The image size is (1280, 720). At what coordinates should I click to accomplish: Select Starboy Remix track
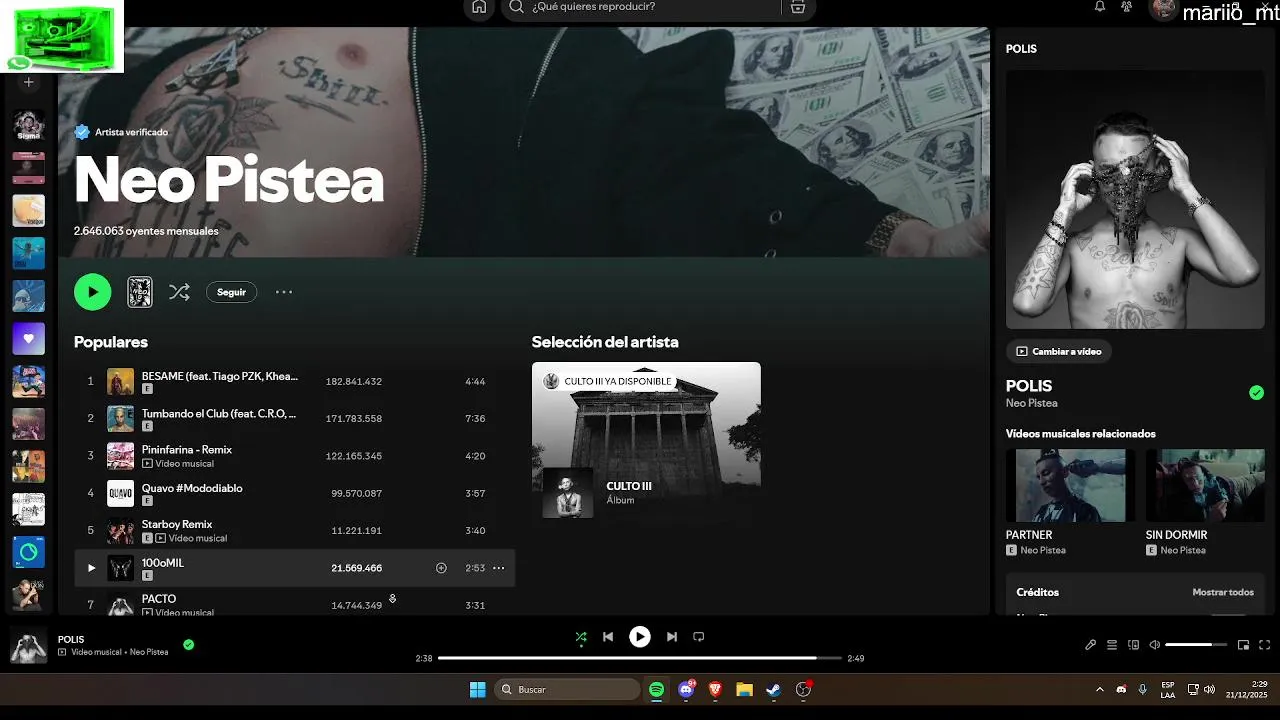pos(294,530)
